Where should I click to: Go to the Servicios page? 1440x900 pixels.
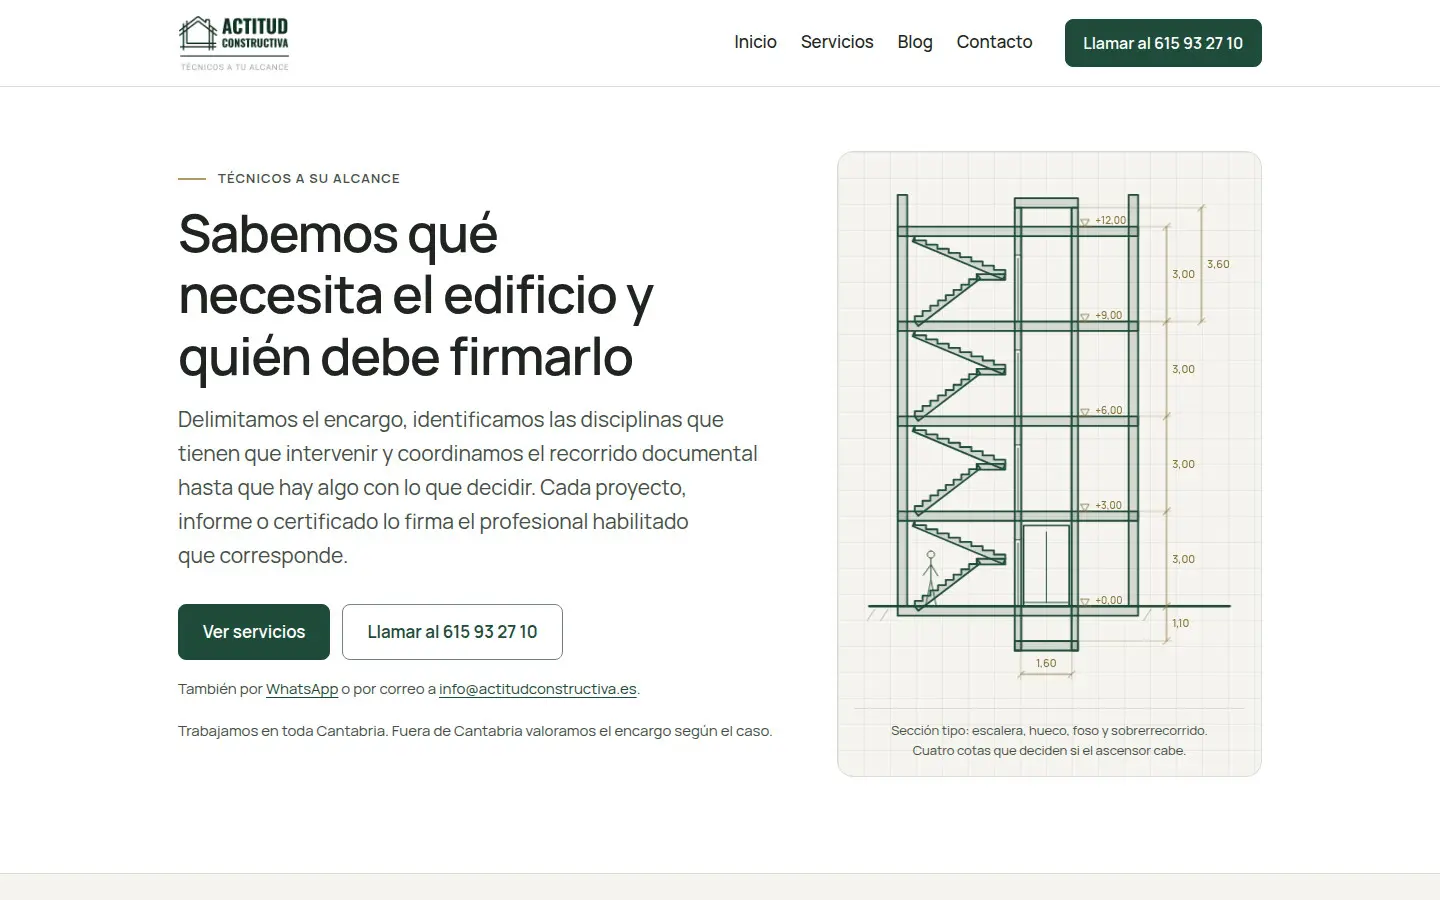pyautogui.click(x=837, y=42)
